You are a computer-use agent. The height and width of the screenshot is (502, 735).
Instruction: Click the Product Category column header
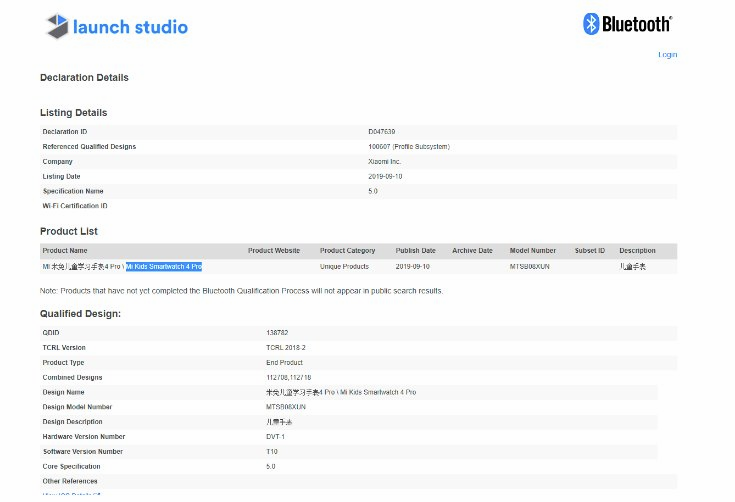pyautogui.click(x=347, y=251)
